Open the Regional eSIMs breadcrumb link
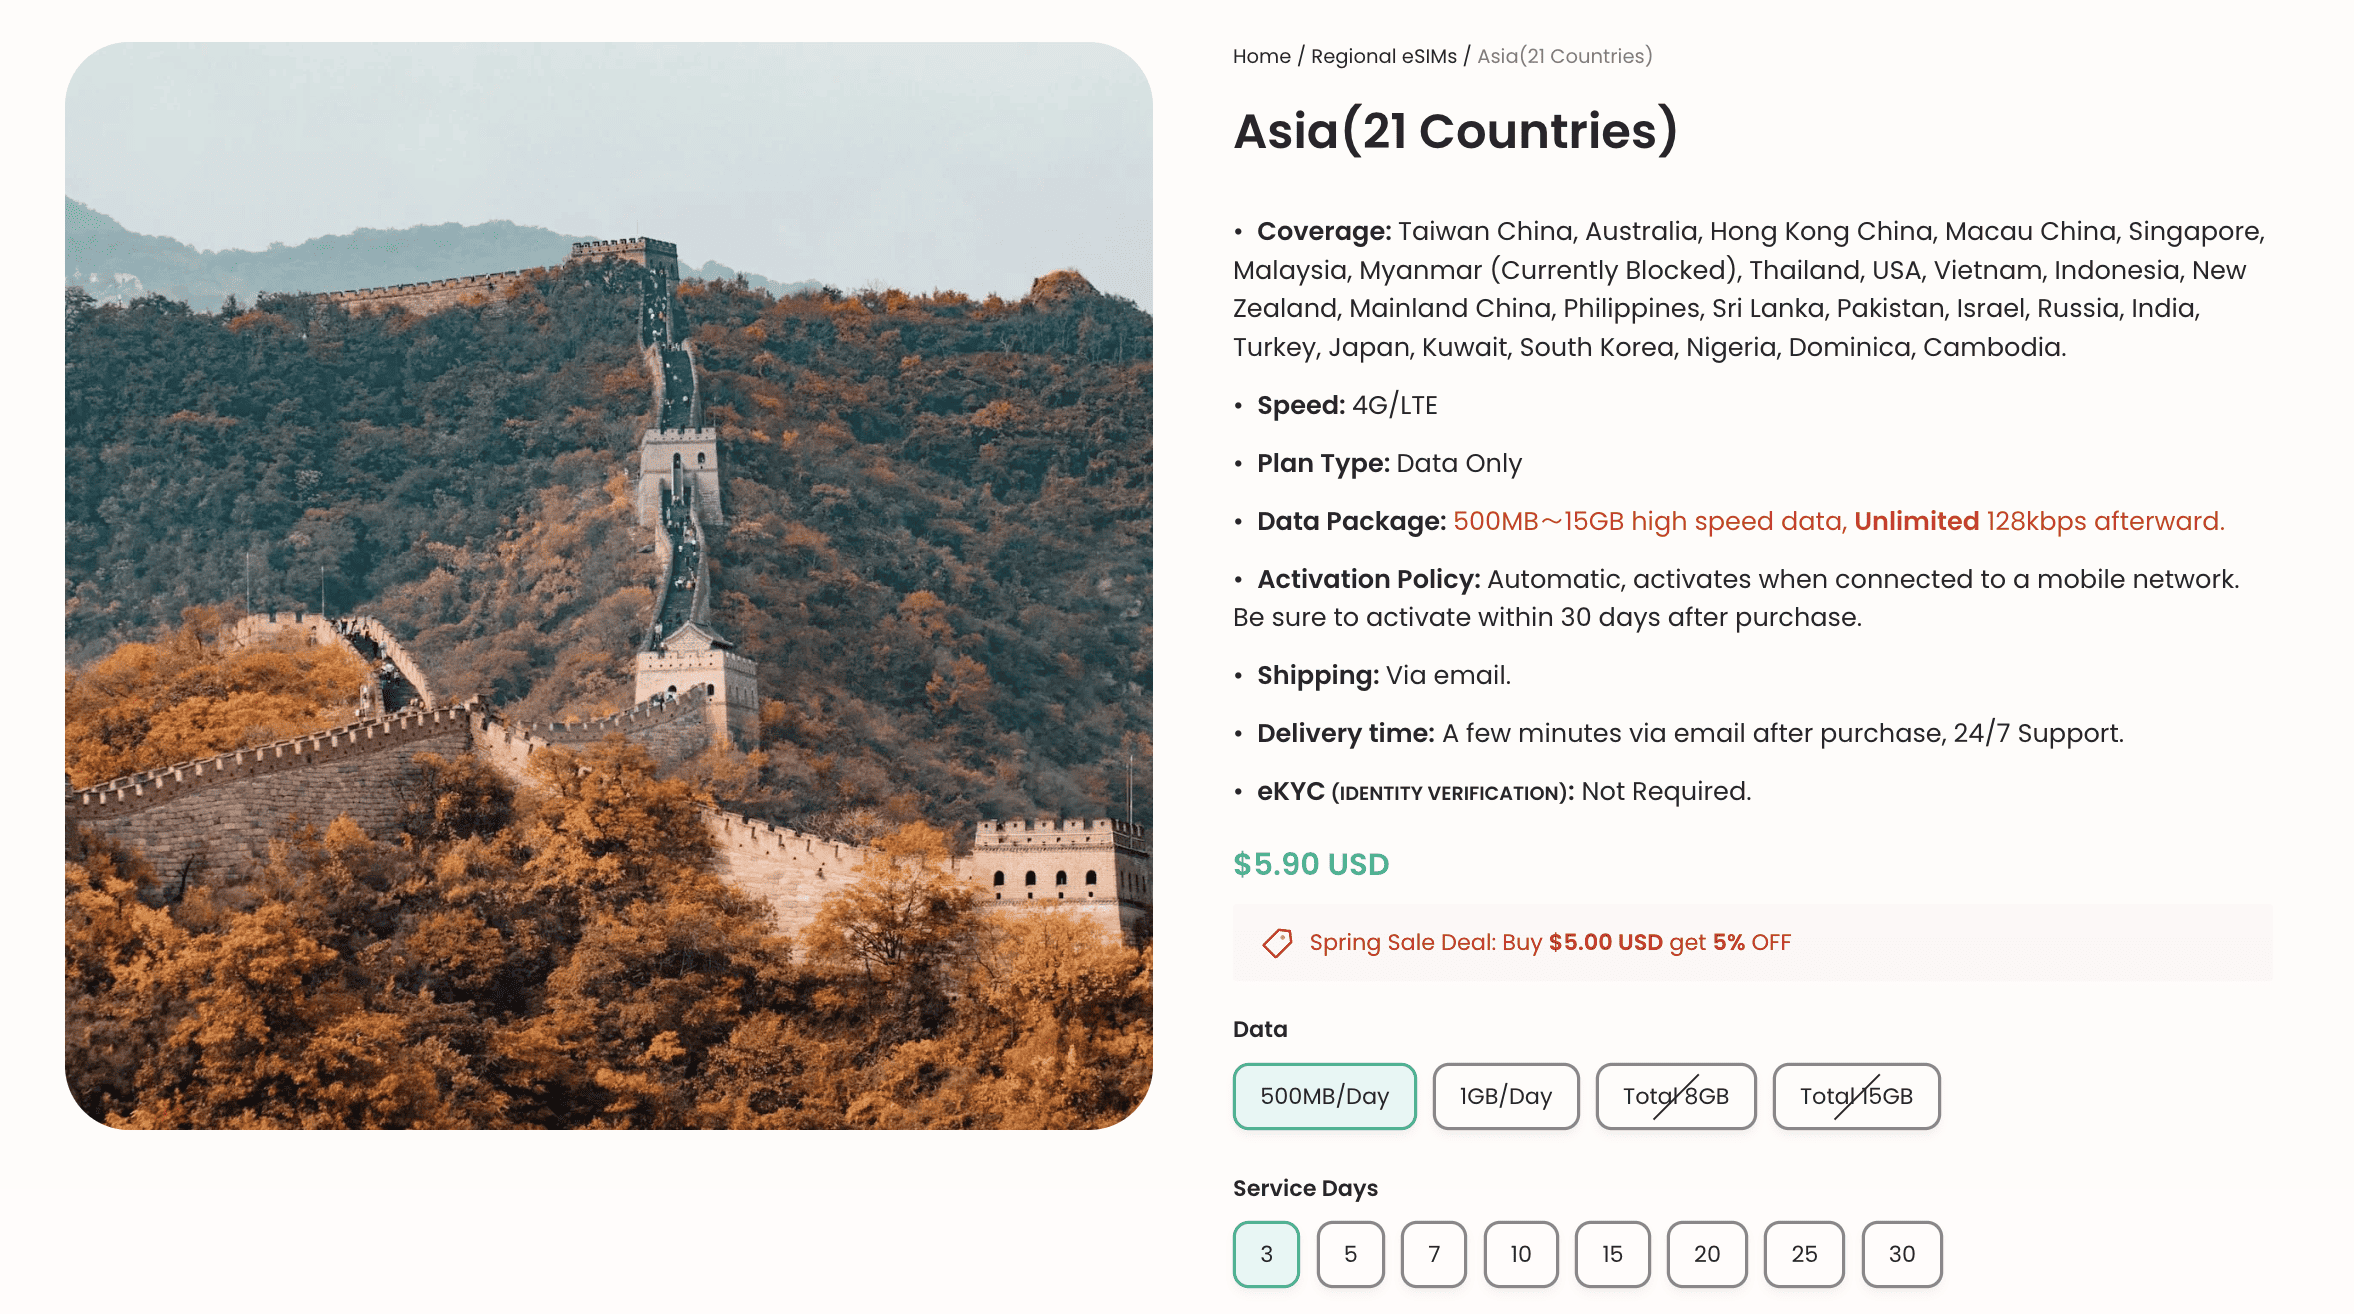Screen dimensions: 2354x1314 (1384, 56)
